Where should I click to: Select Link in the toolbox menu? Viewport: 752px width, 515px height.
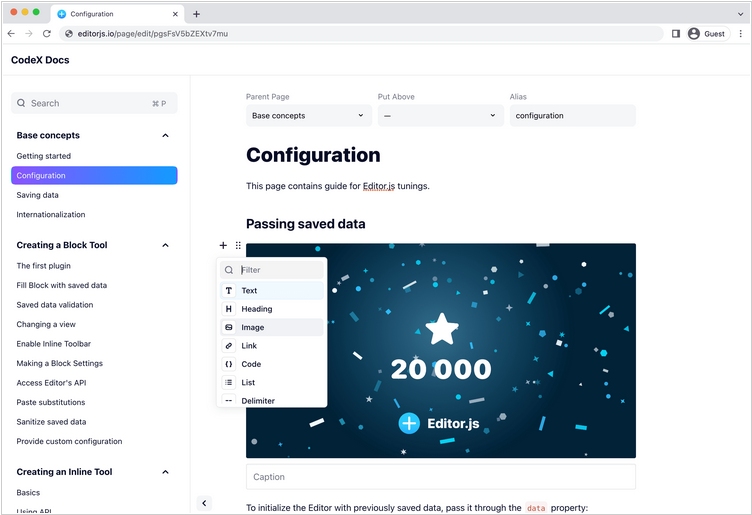coord(272,346)
